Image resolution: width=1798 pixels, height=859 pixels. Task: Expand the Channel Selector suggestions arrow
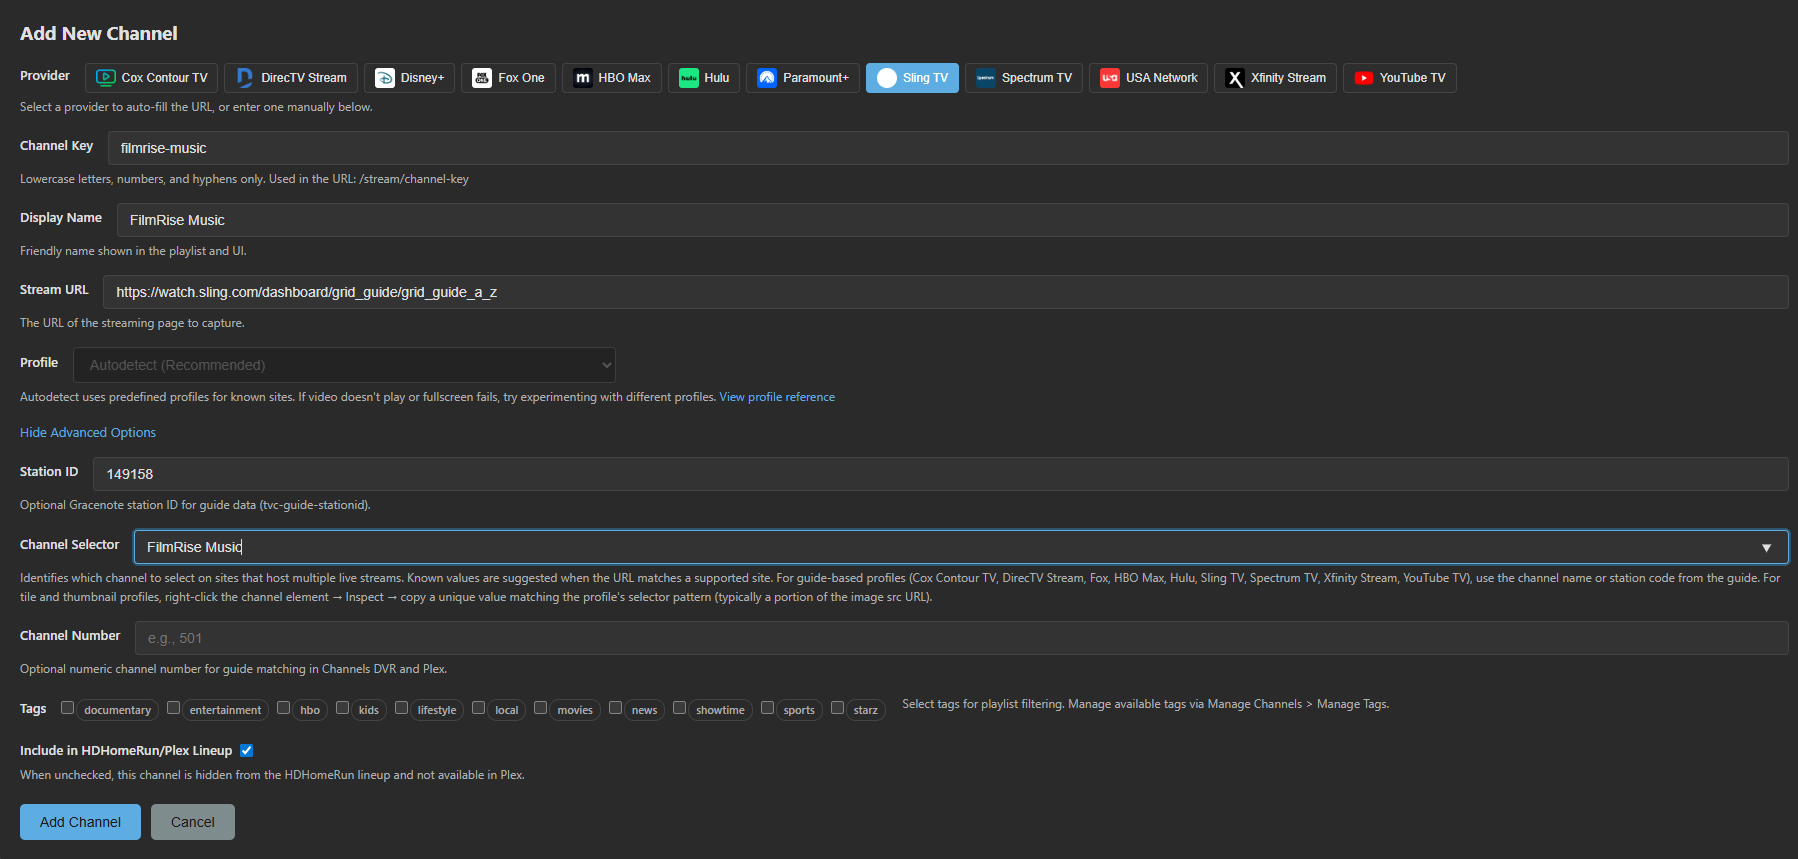point(1766,548)
